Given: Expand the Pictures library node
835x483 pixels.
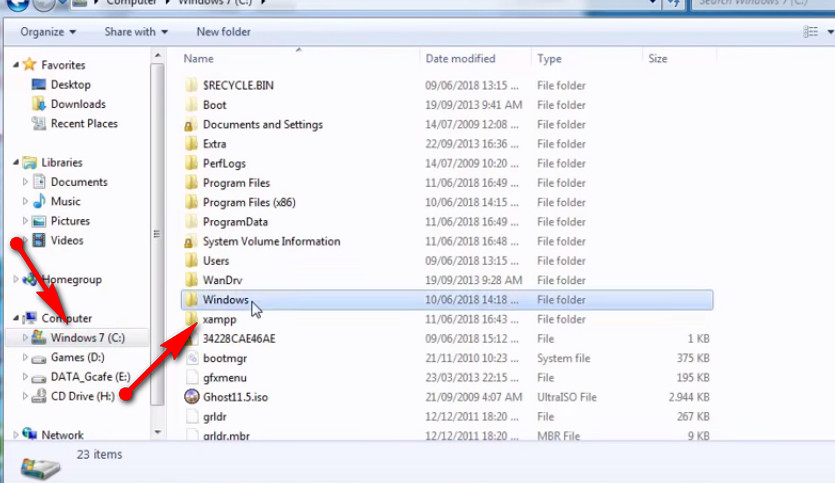Looking at the screenshot, I should [x=25, y=220].
